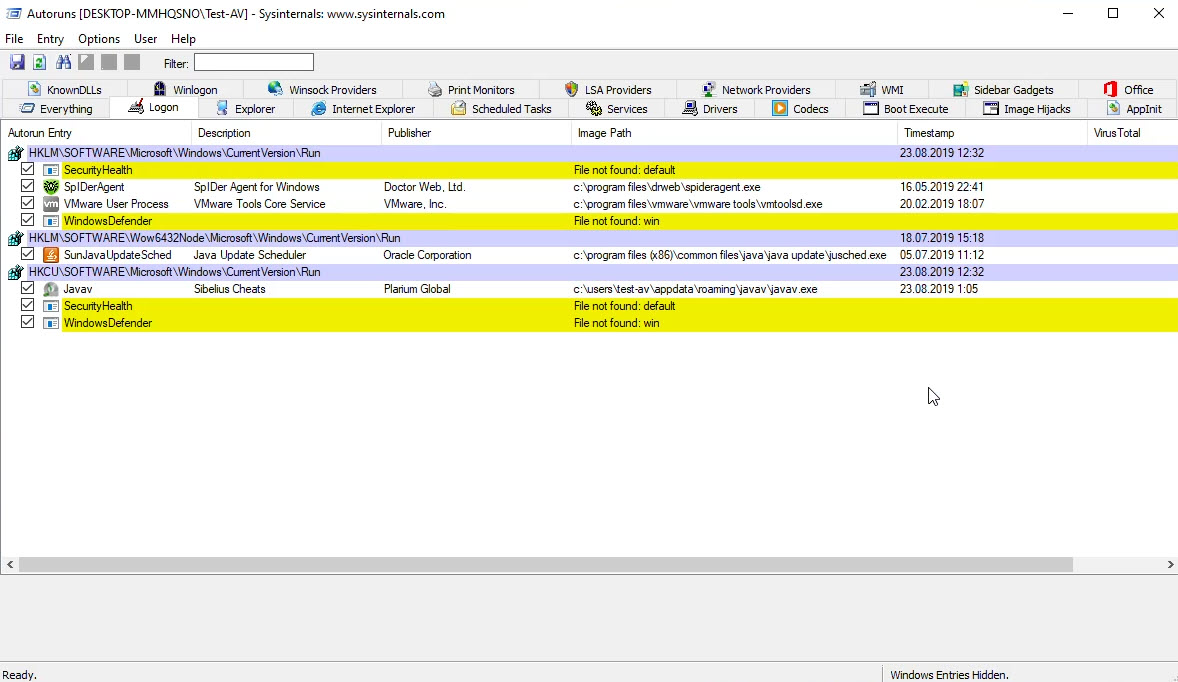
Task: Open the Sidebar Gadgets tab
Action: click(x=1003, y=89)
